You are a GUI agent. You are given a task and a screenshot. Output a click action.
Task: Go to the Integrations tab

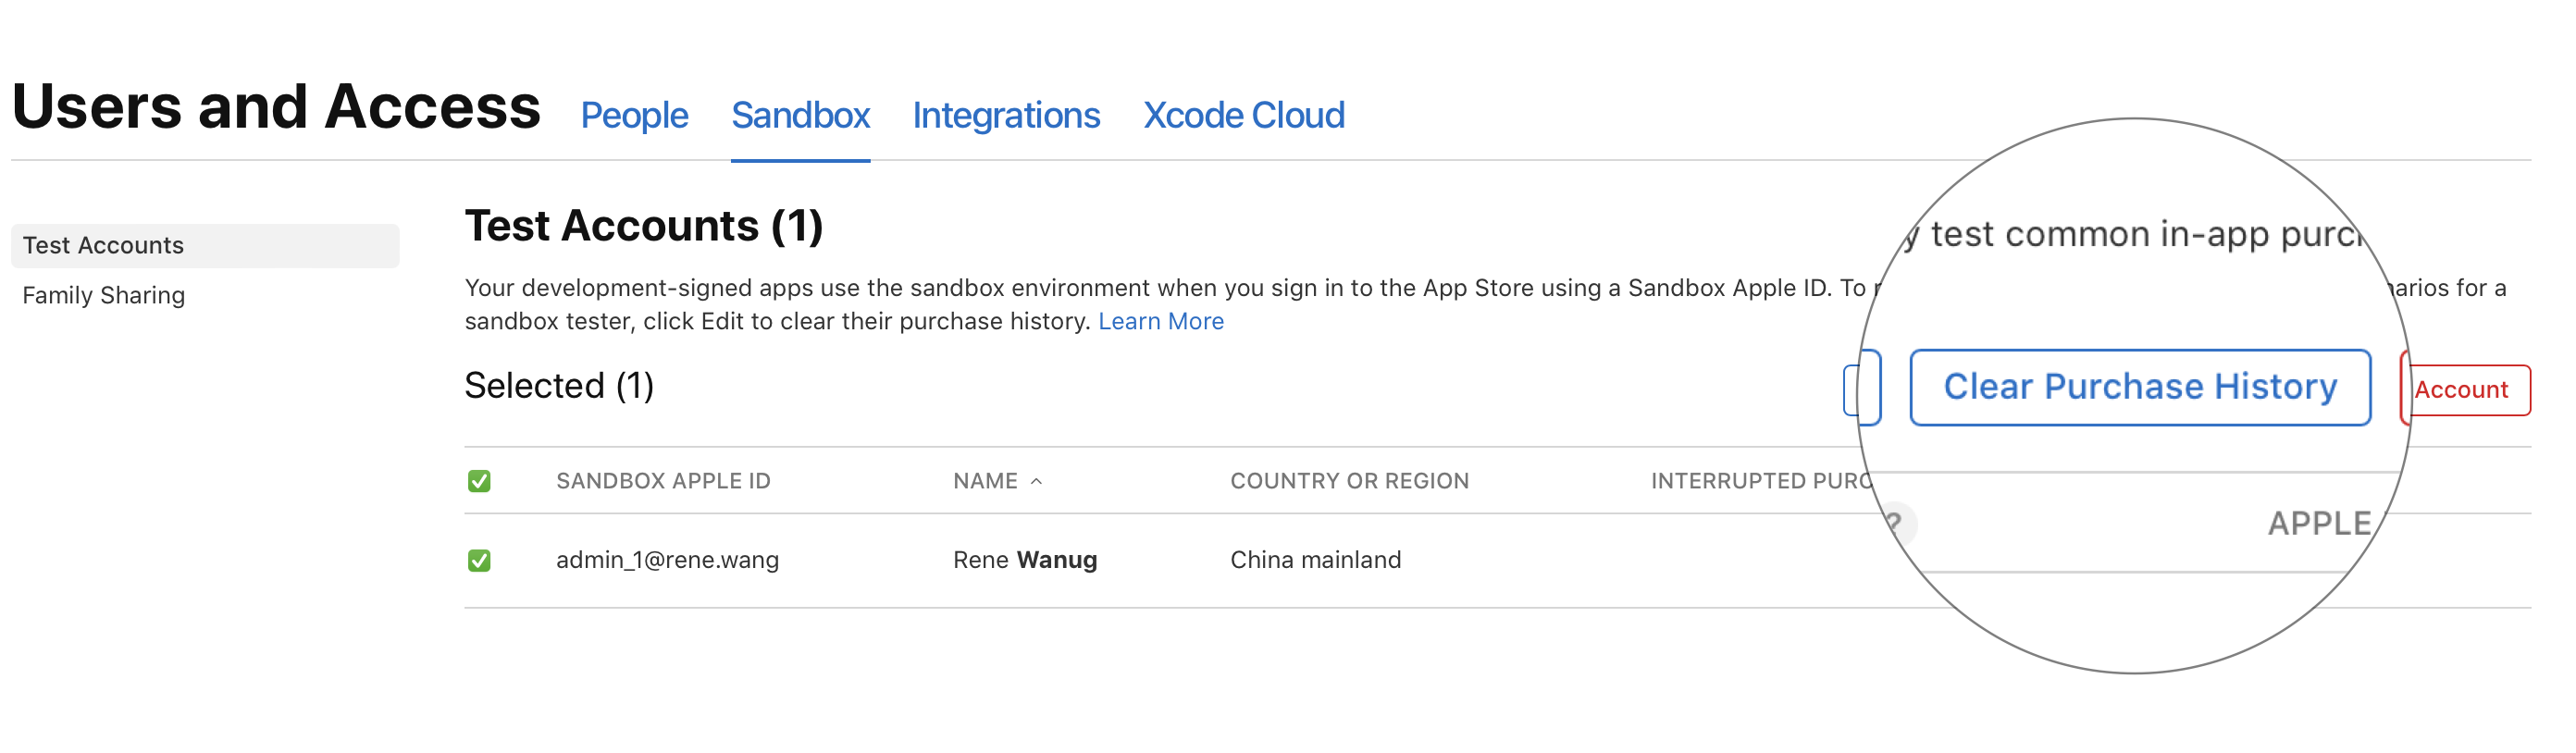click(1005, 116)
